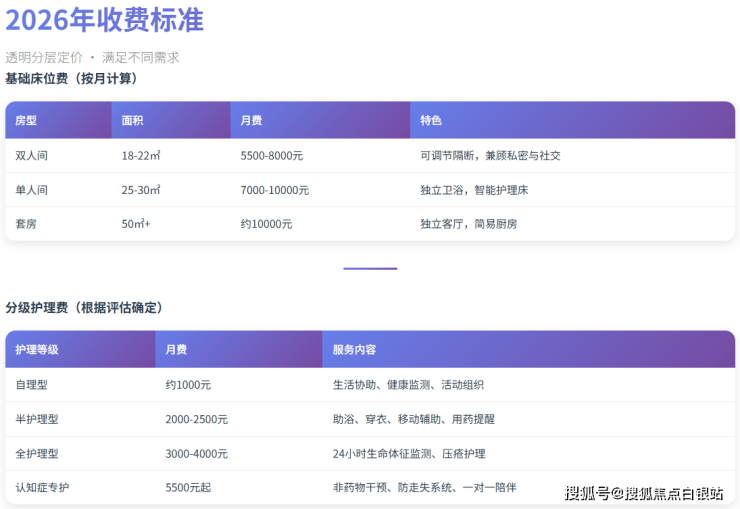Click the purple divider bar between tables
Screen dimensions: 740x509
click(x=370, y=268)
